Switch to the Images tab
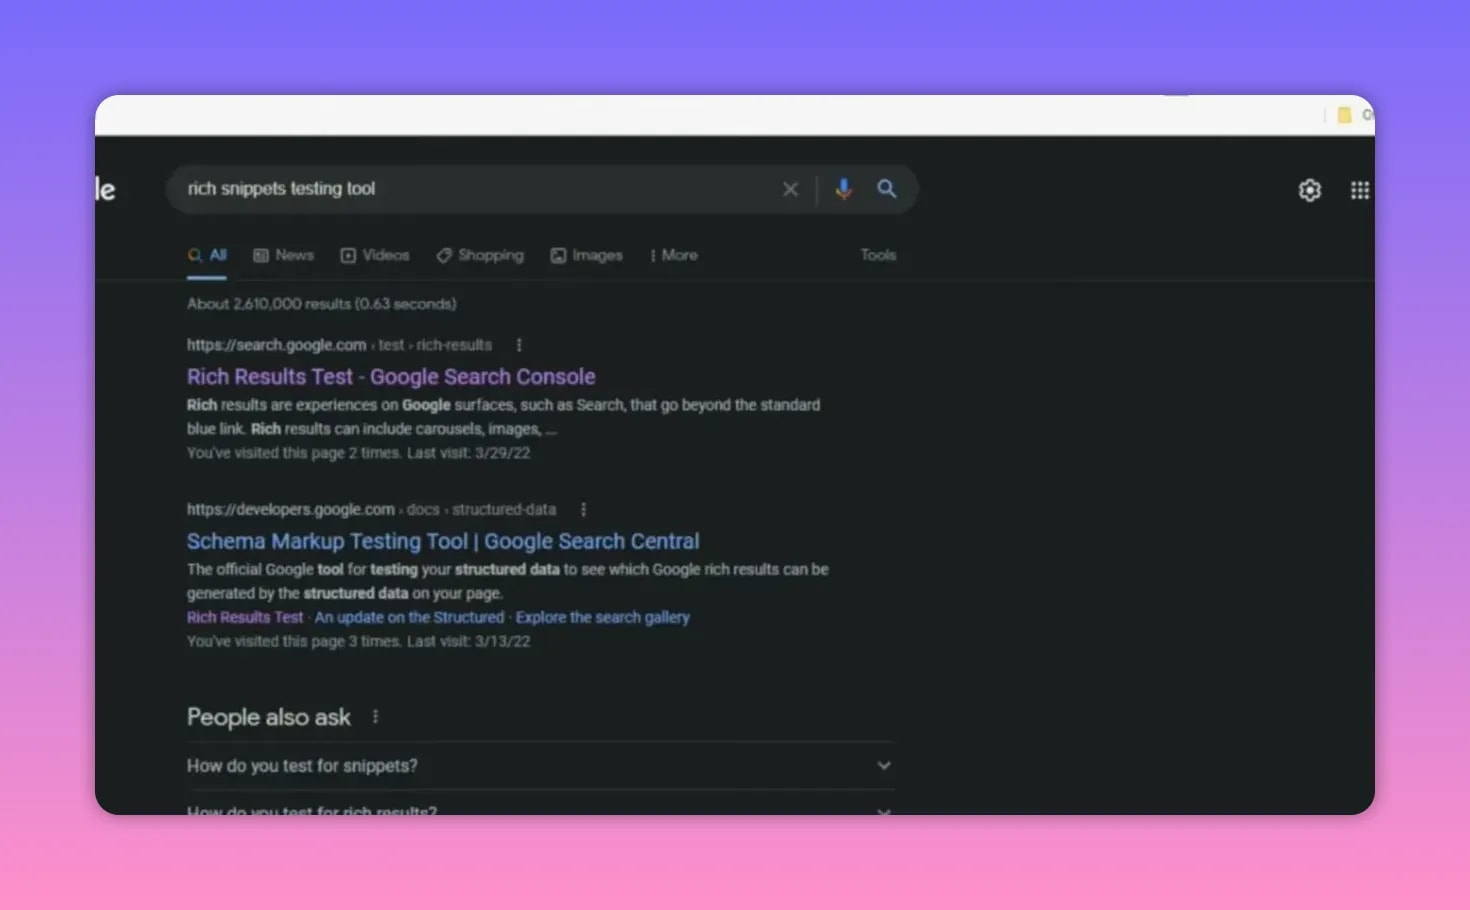 (587, 256)
